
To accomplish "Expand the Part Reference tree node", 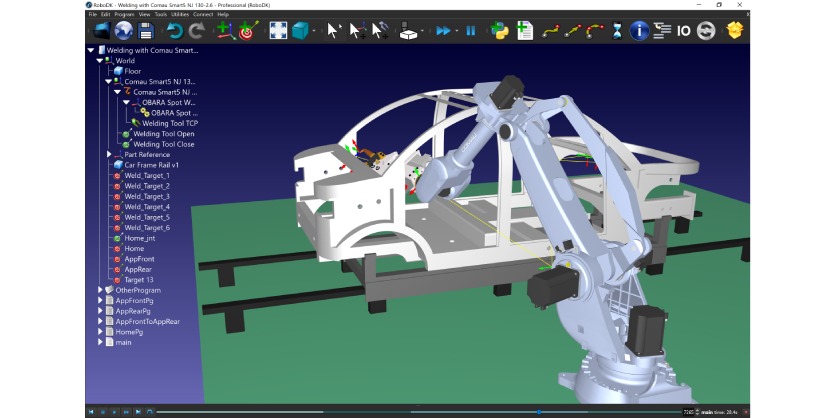I will pyautogui.click(x=109, y=155).
